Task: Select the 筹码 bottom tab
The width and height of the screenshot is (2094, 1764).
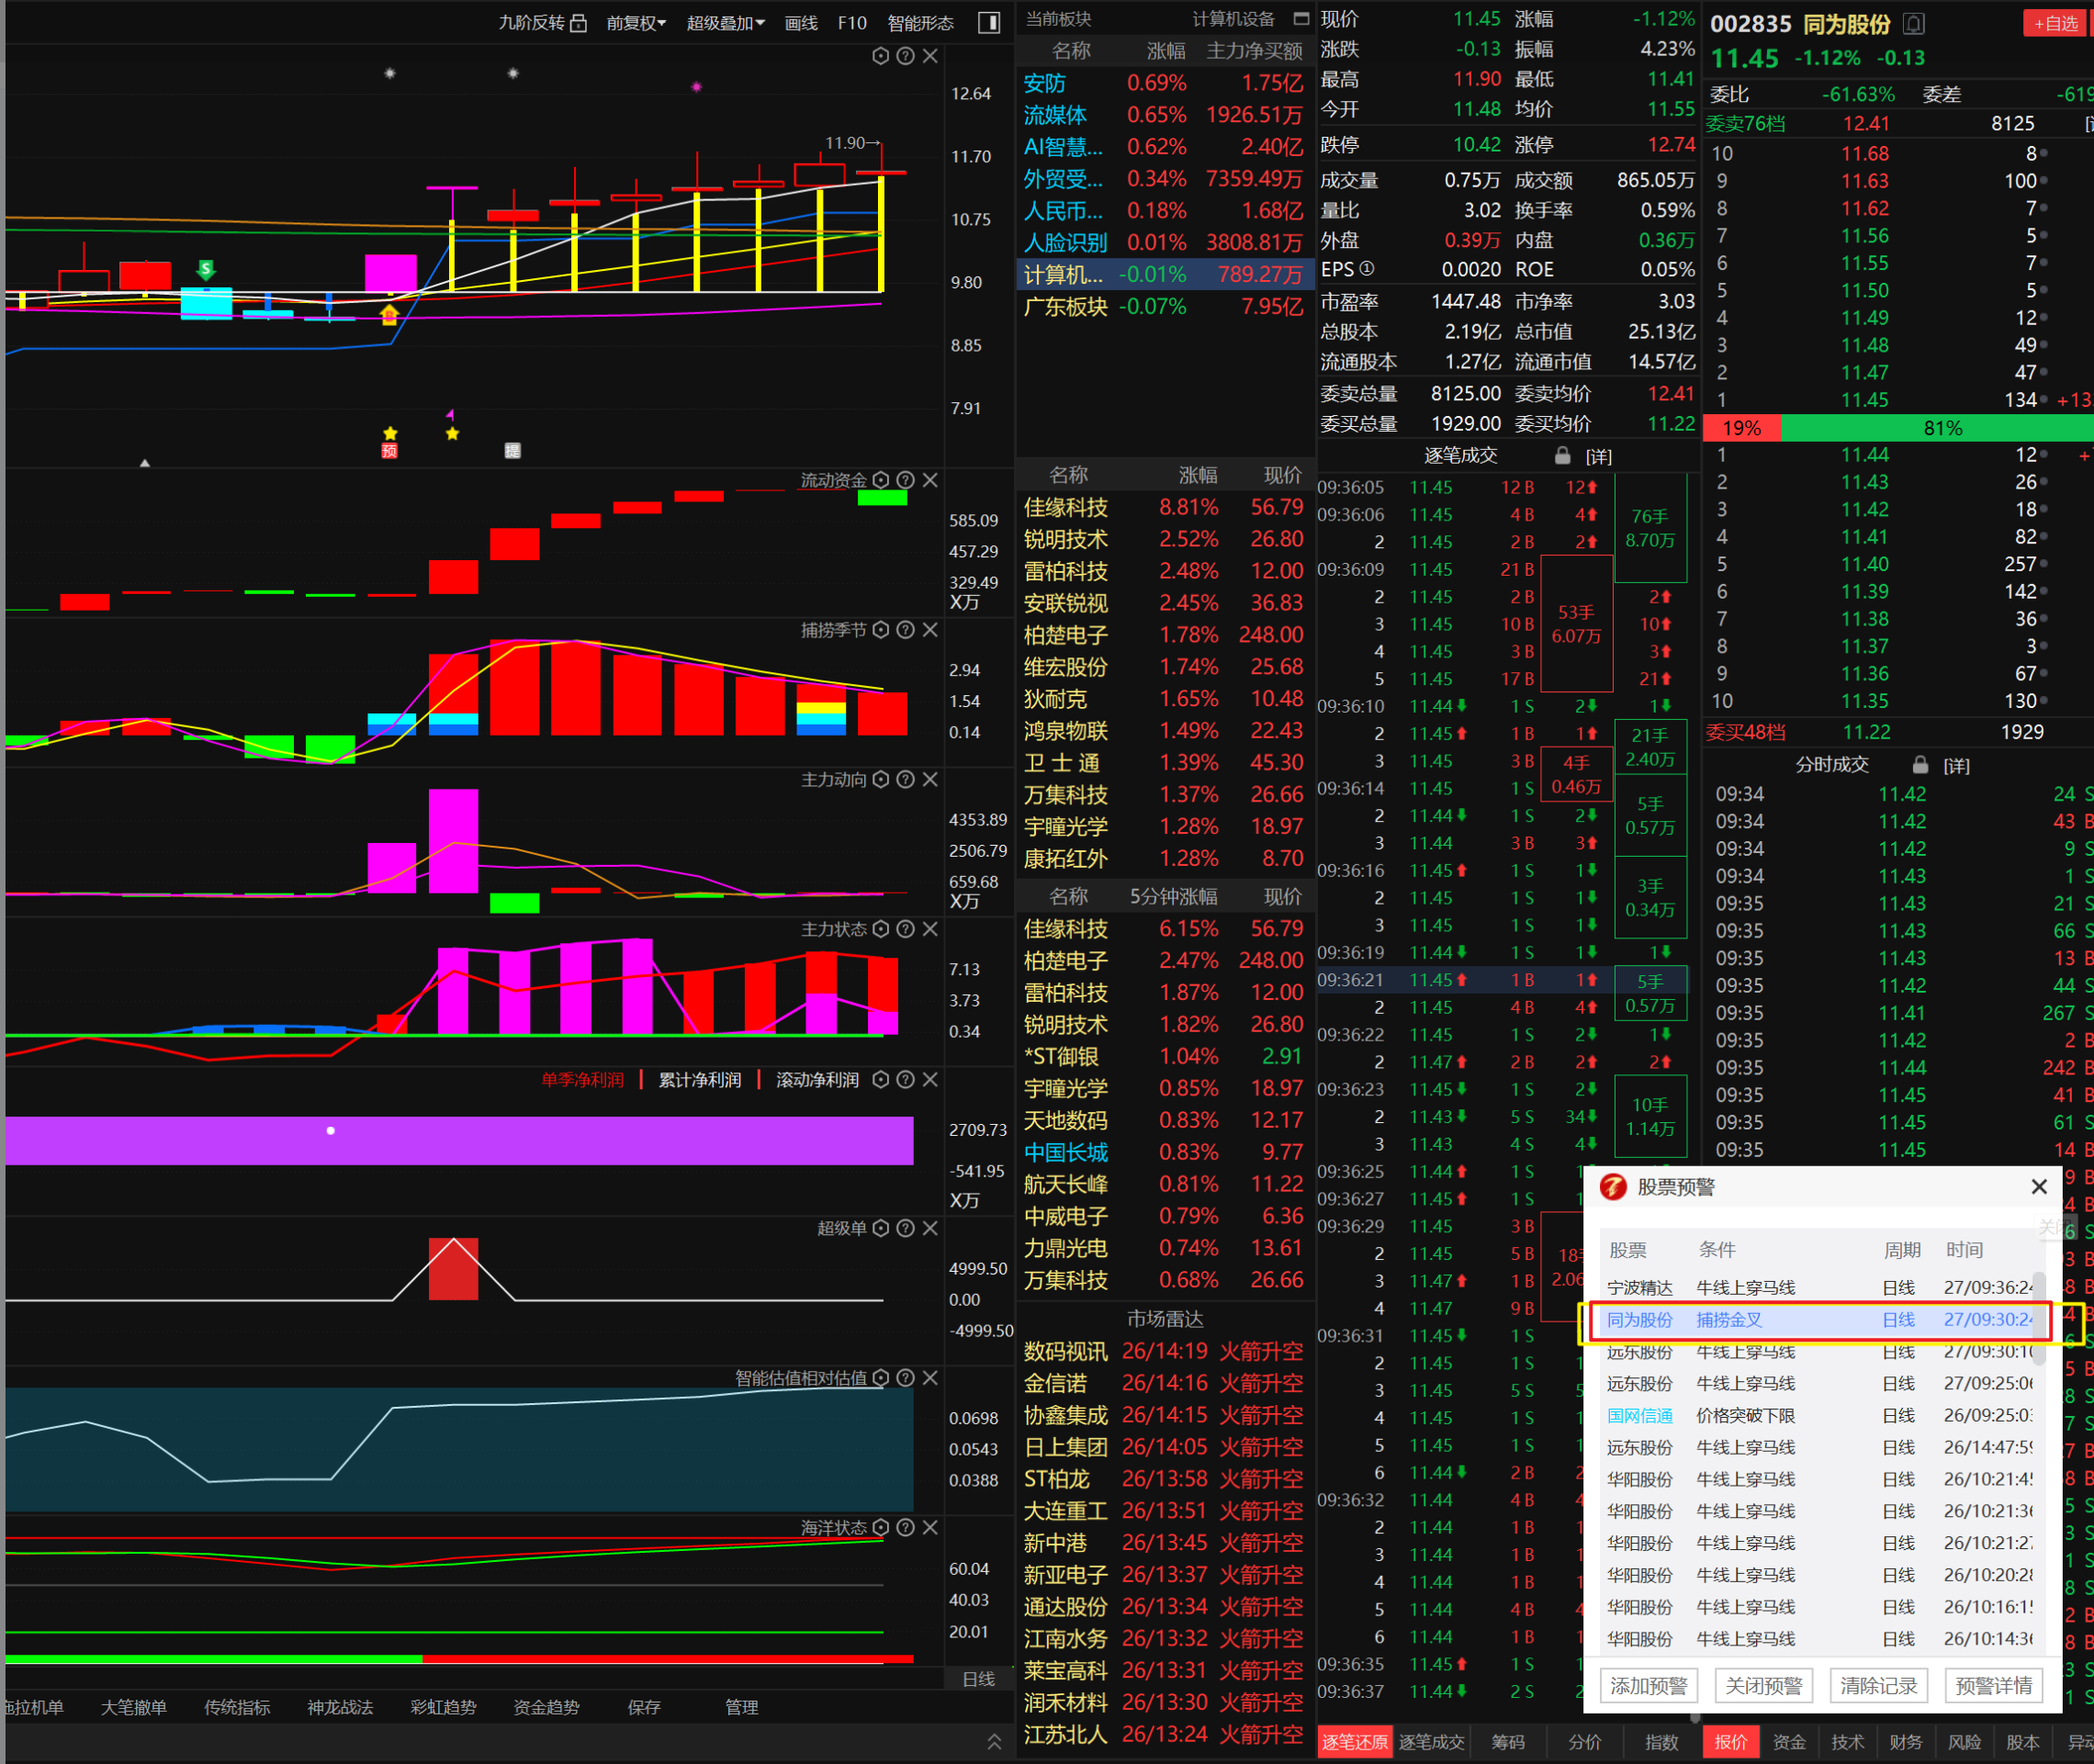Action: tap(1508, 1742)
